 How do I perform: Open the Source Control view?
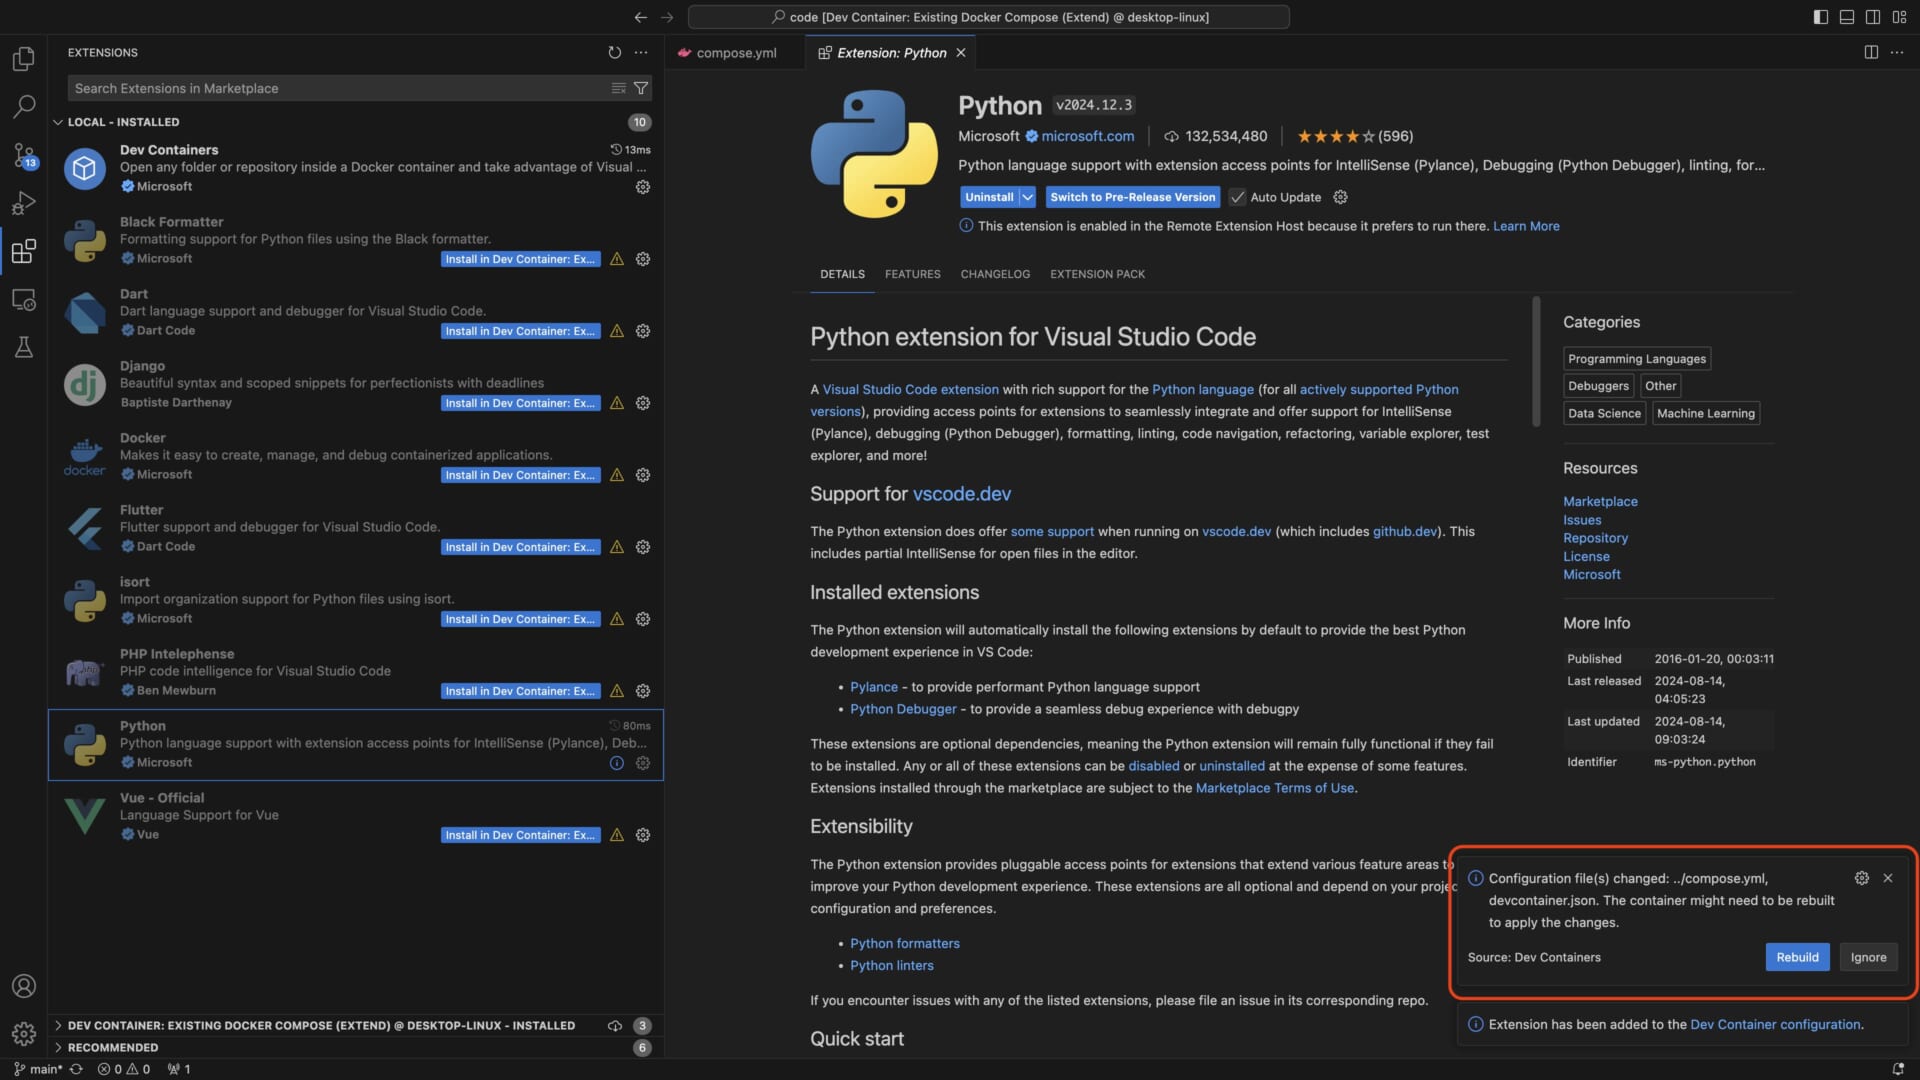[23, 155]
